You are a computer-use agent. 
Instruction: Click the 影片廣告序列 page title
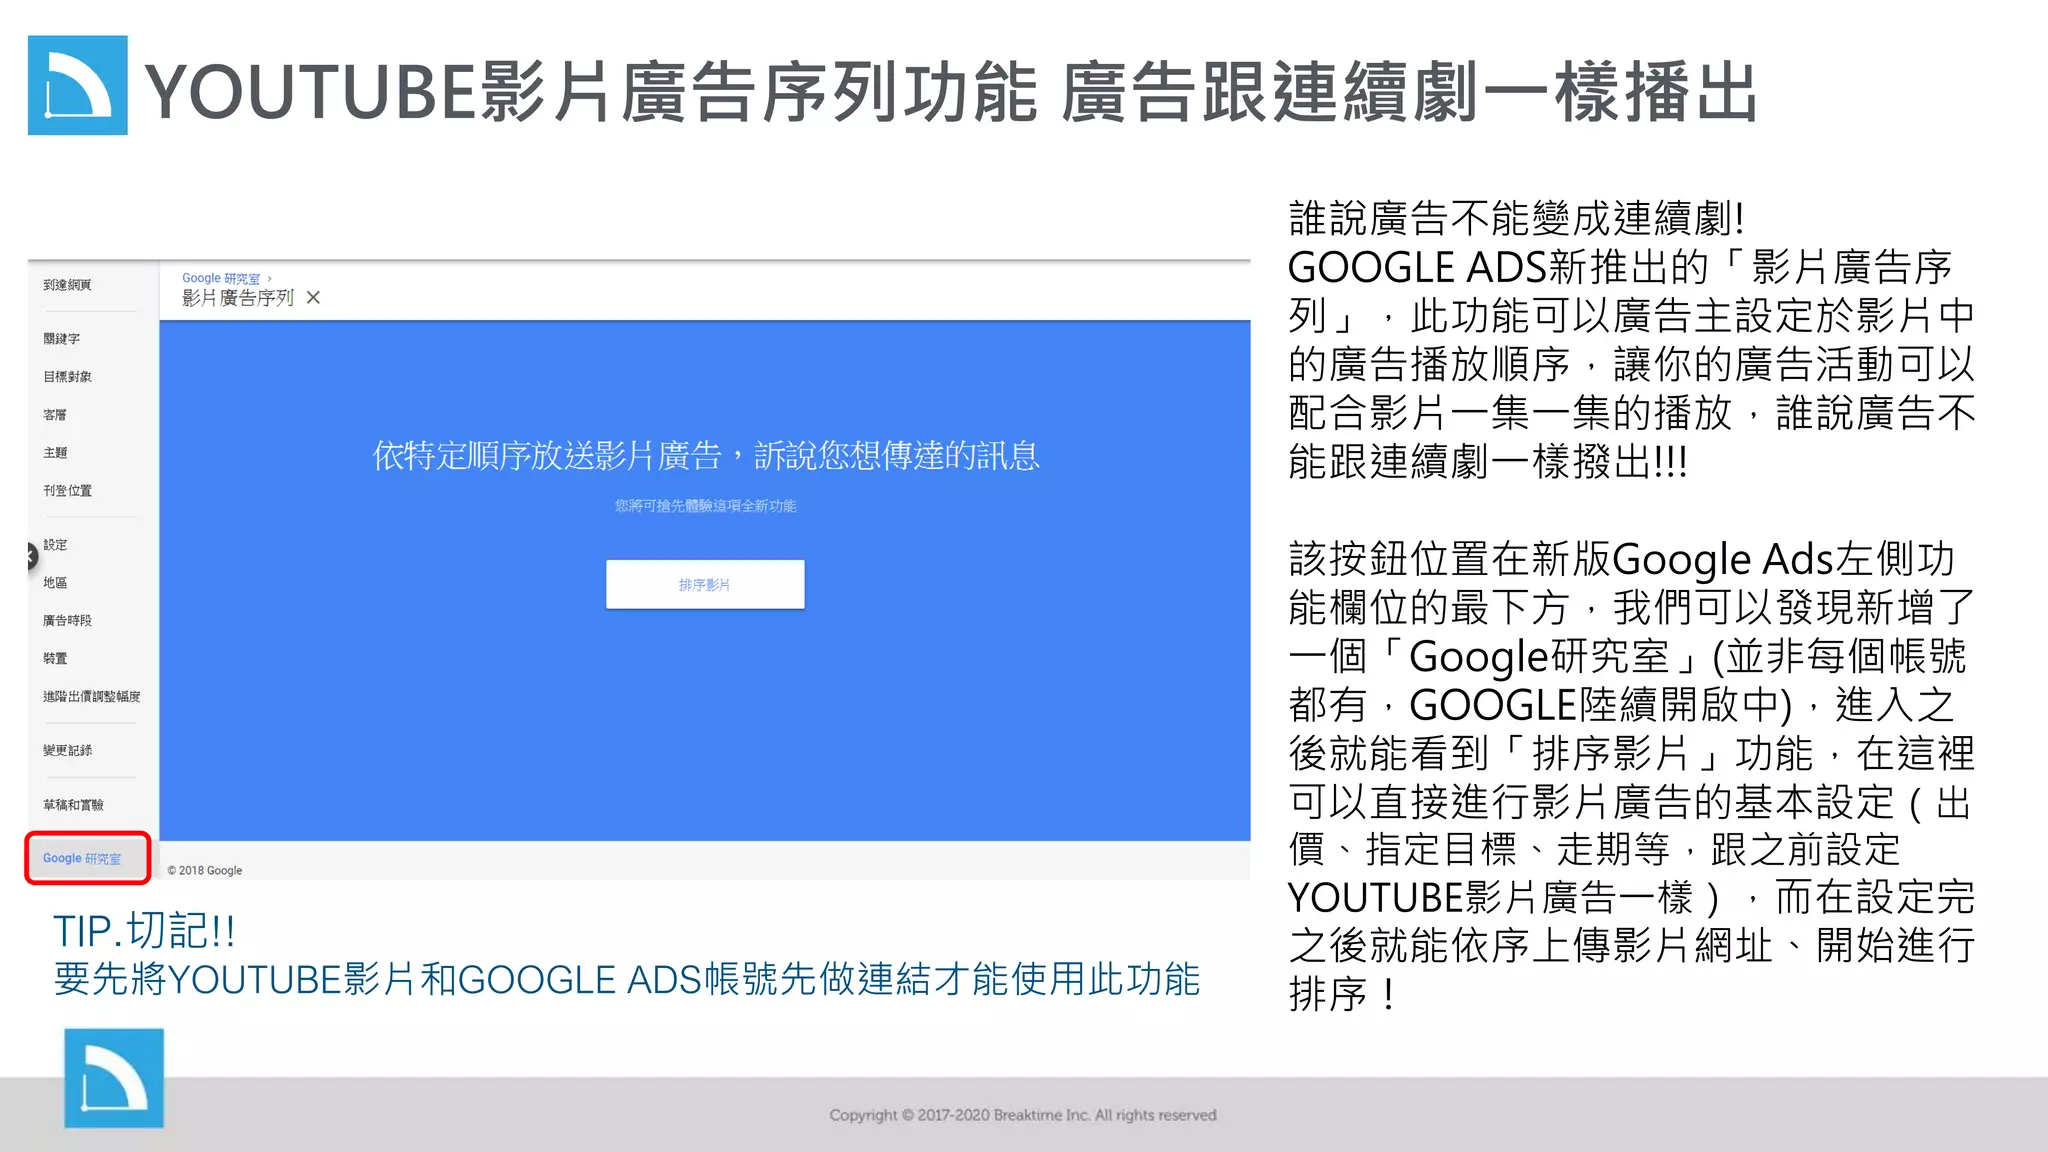tap(238, 298)
